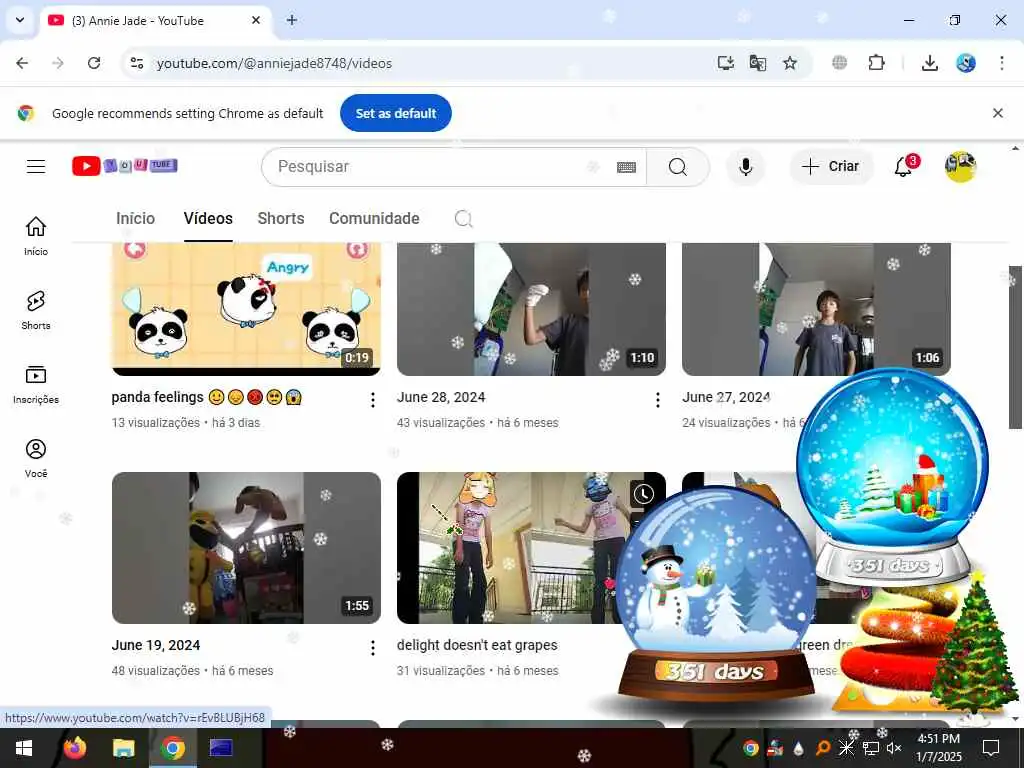1024x768 pixels.
Task: Click the page vertical scrollbar
Action: [x=1015, y=347]
